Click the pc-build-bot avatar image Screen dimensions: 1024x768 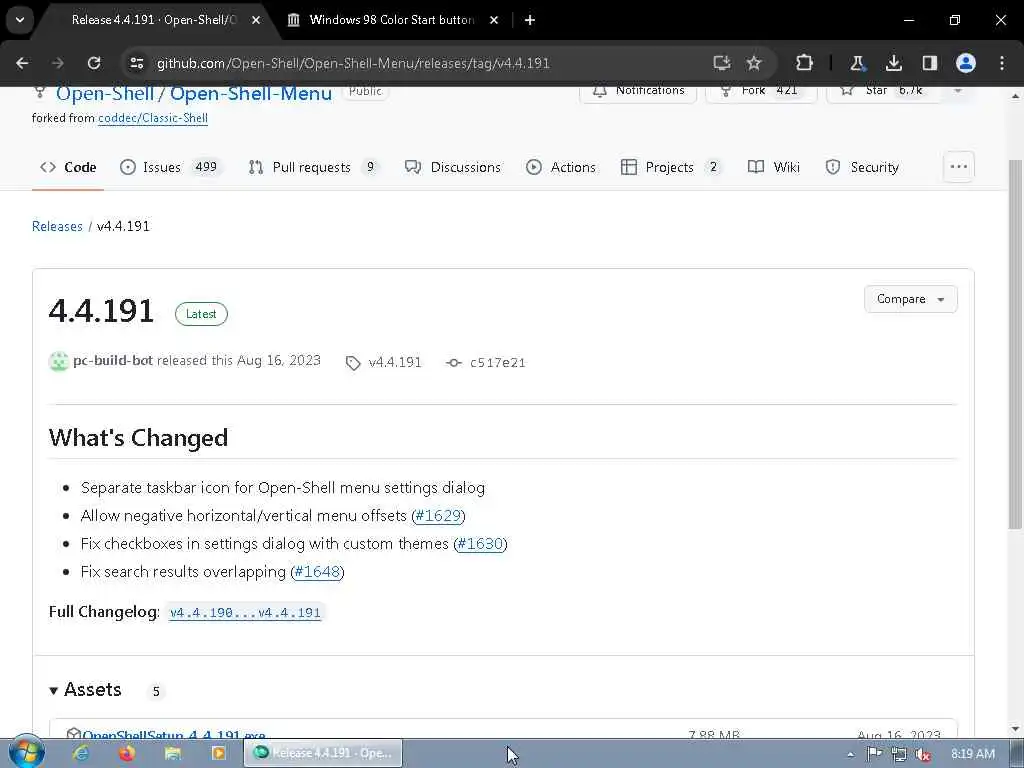59,361
